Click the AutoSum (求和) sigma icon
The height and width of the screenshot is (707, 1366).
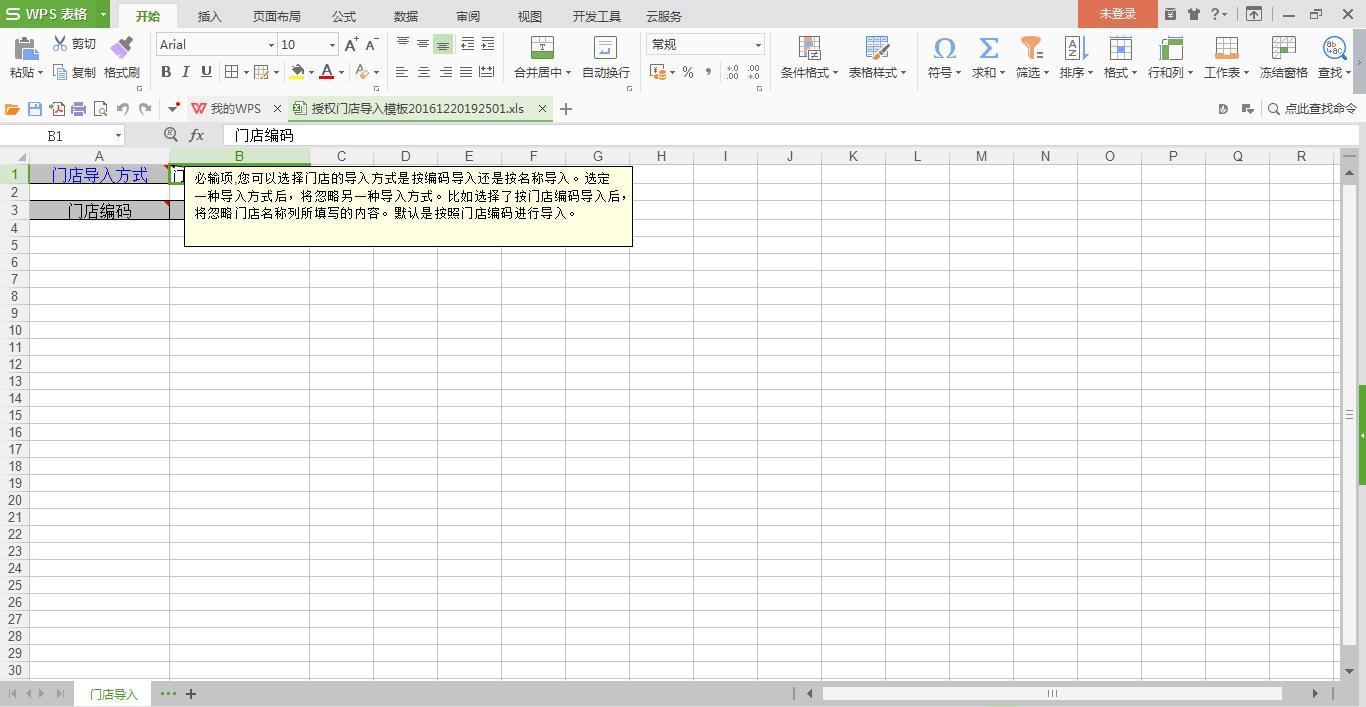988,48
